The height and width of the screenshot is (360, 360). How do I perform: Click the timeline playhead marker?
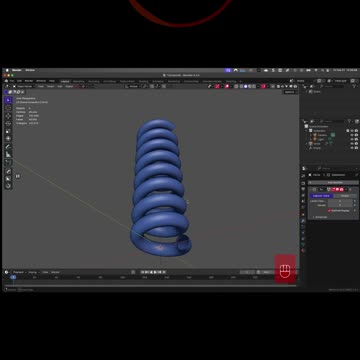click(13, 277)
